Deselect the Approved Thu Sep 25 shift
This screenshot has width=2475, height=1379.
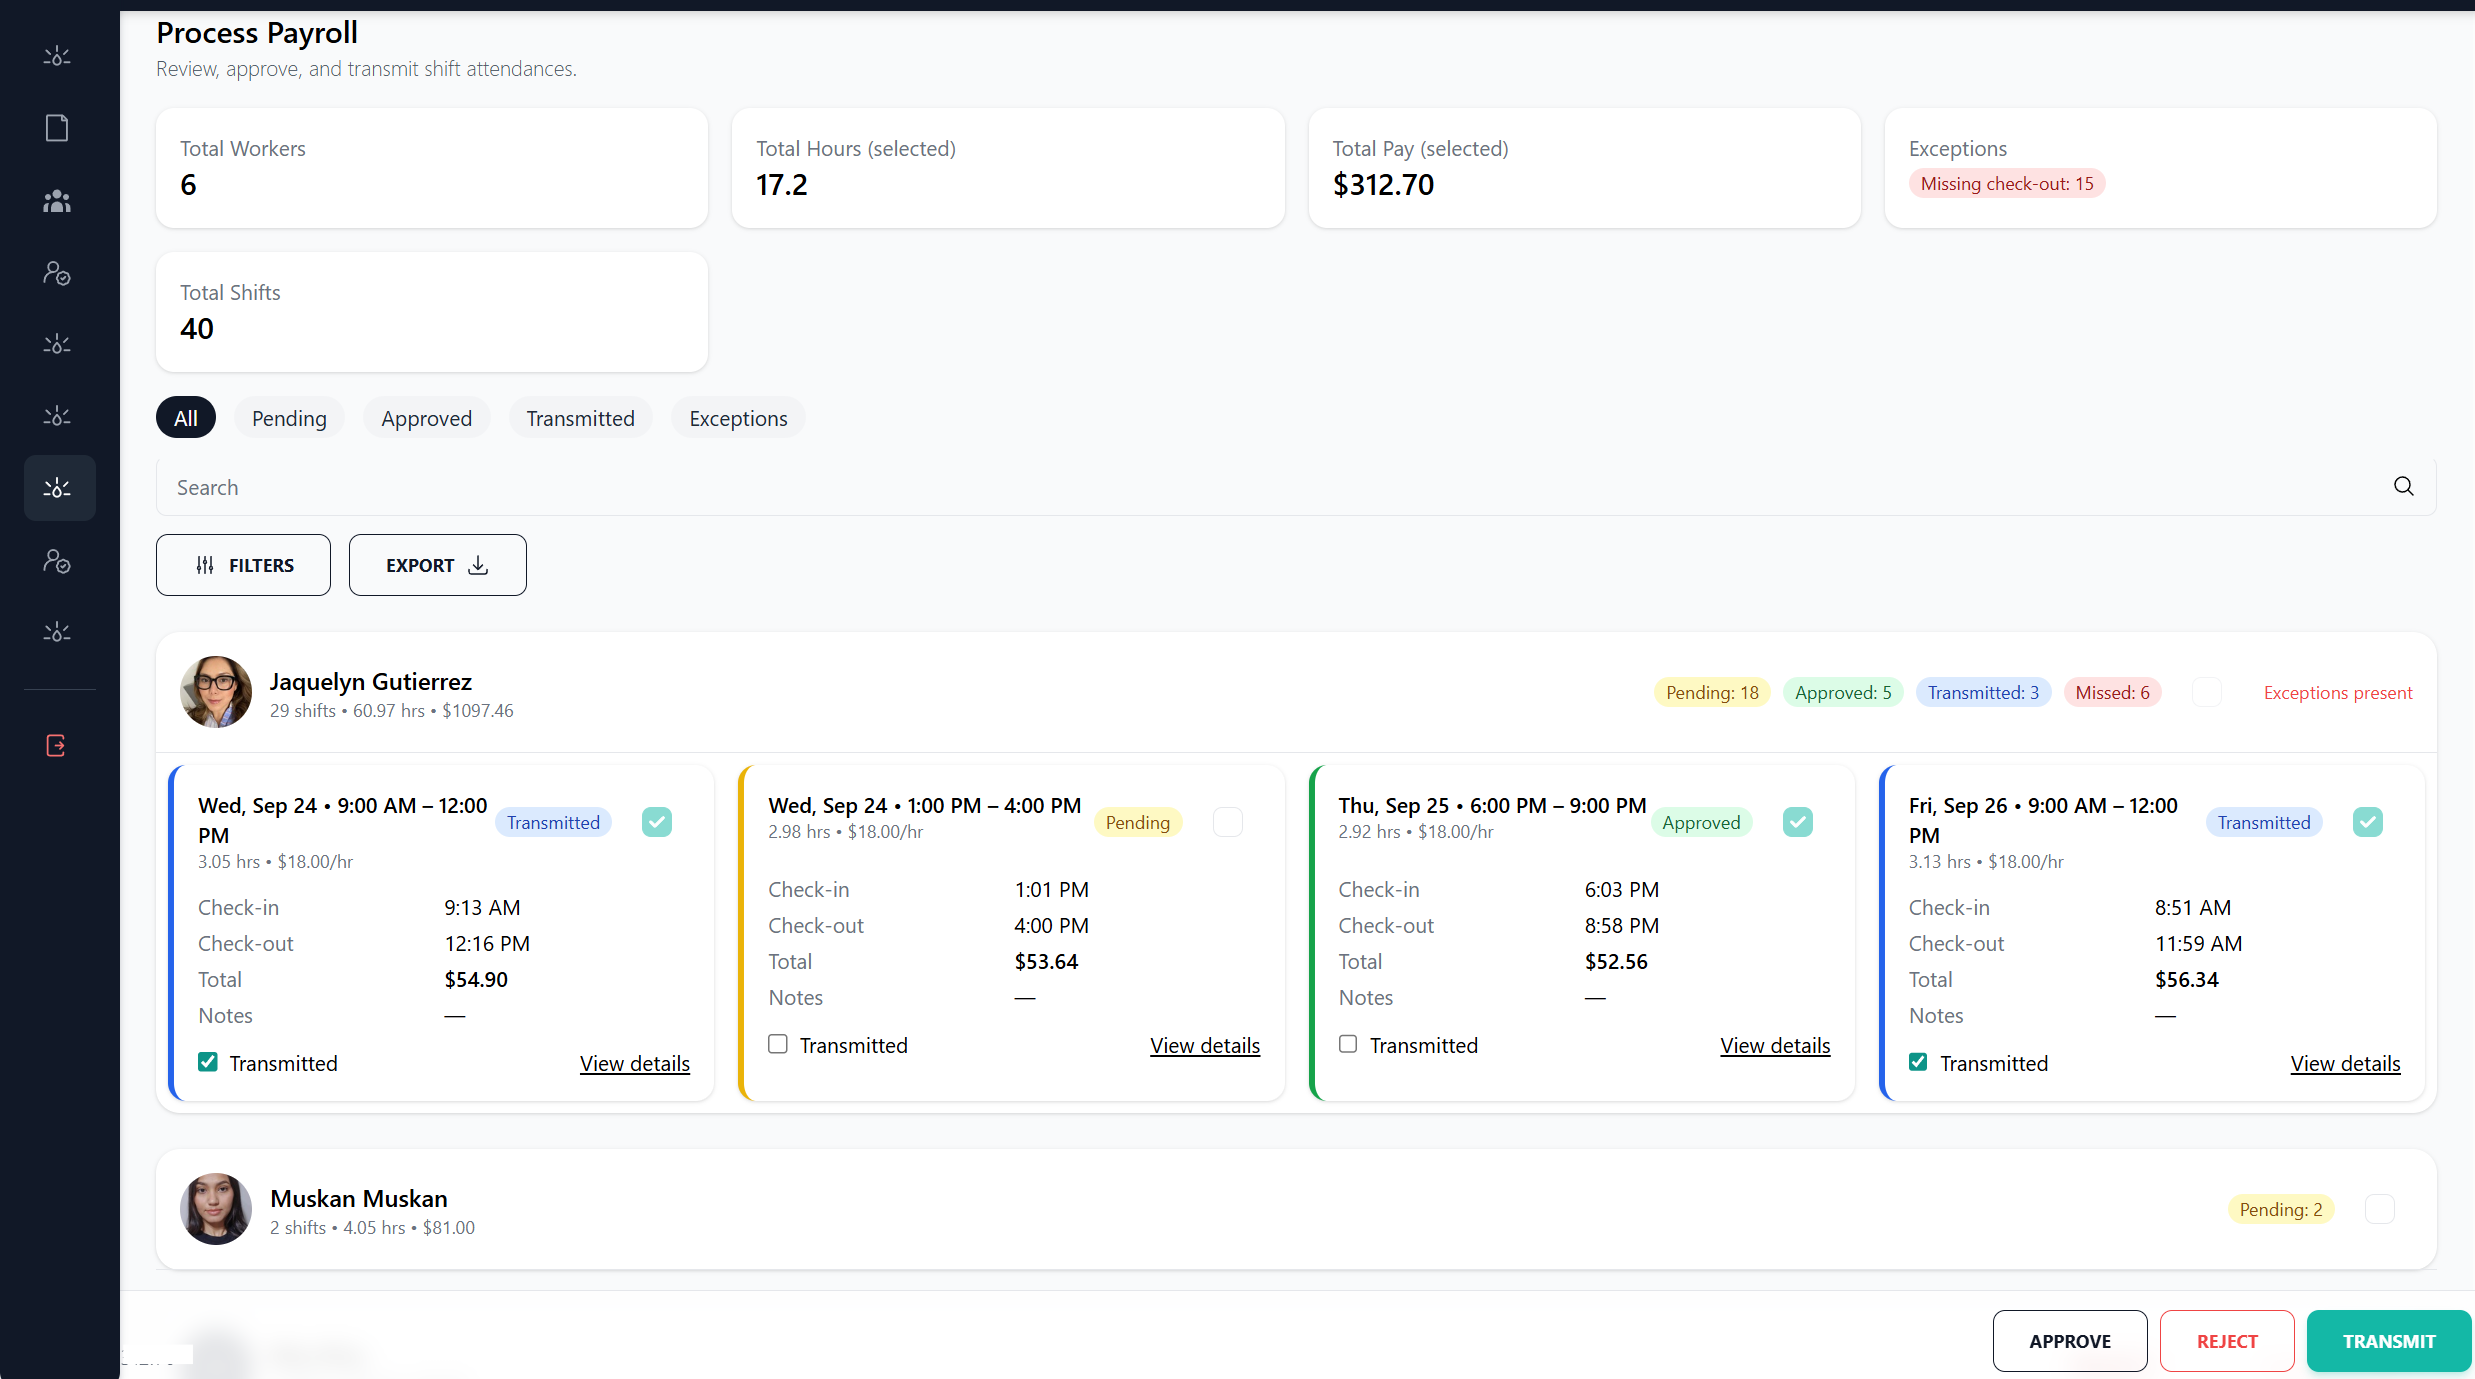click(1797, 822)
